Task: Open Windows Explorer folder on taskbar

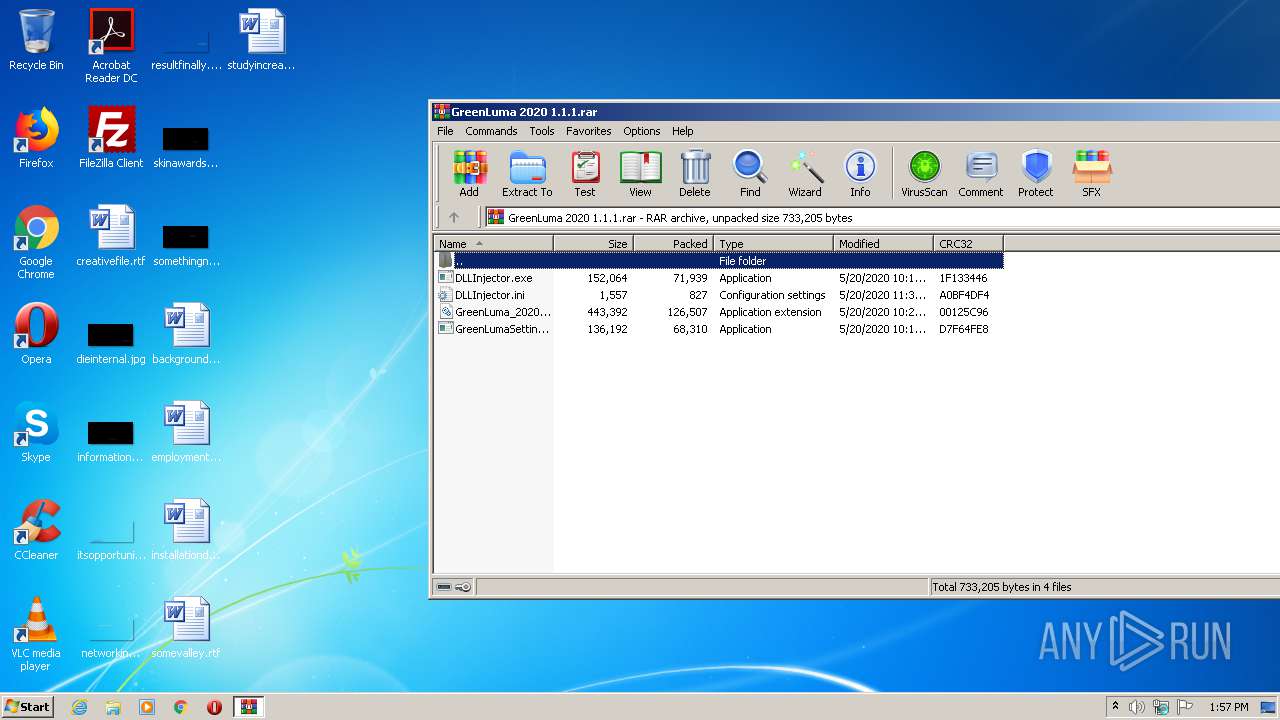Action: click(113, 707)
